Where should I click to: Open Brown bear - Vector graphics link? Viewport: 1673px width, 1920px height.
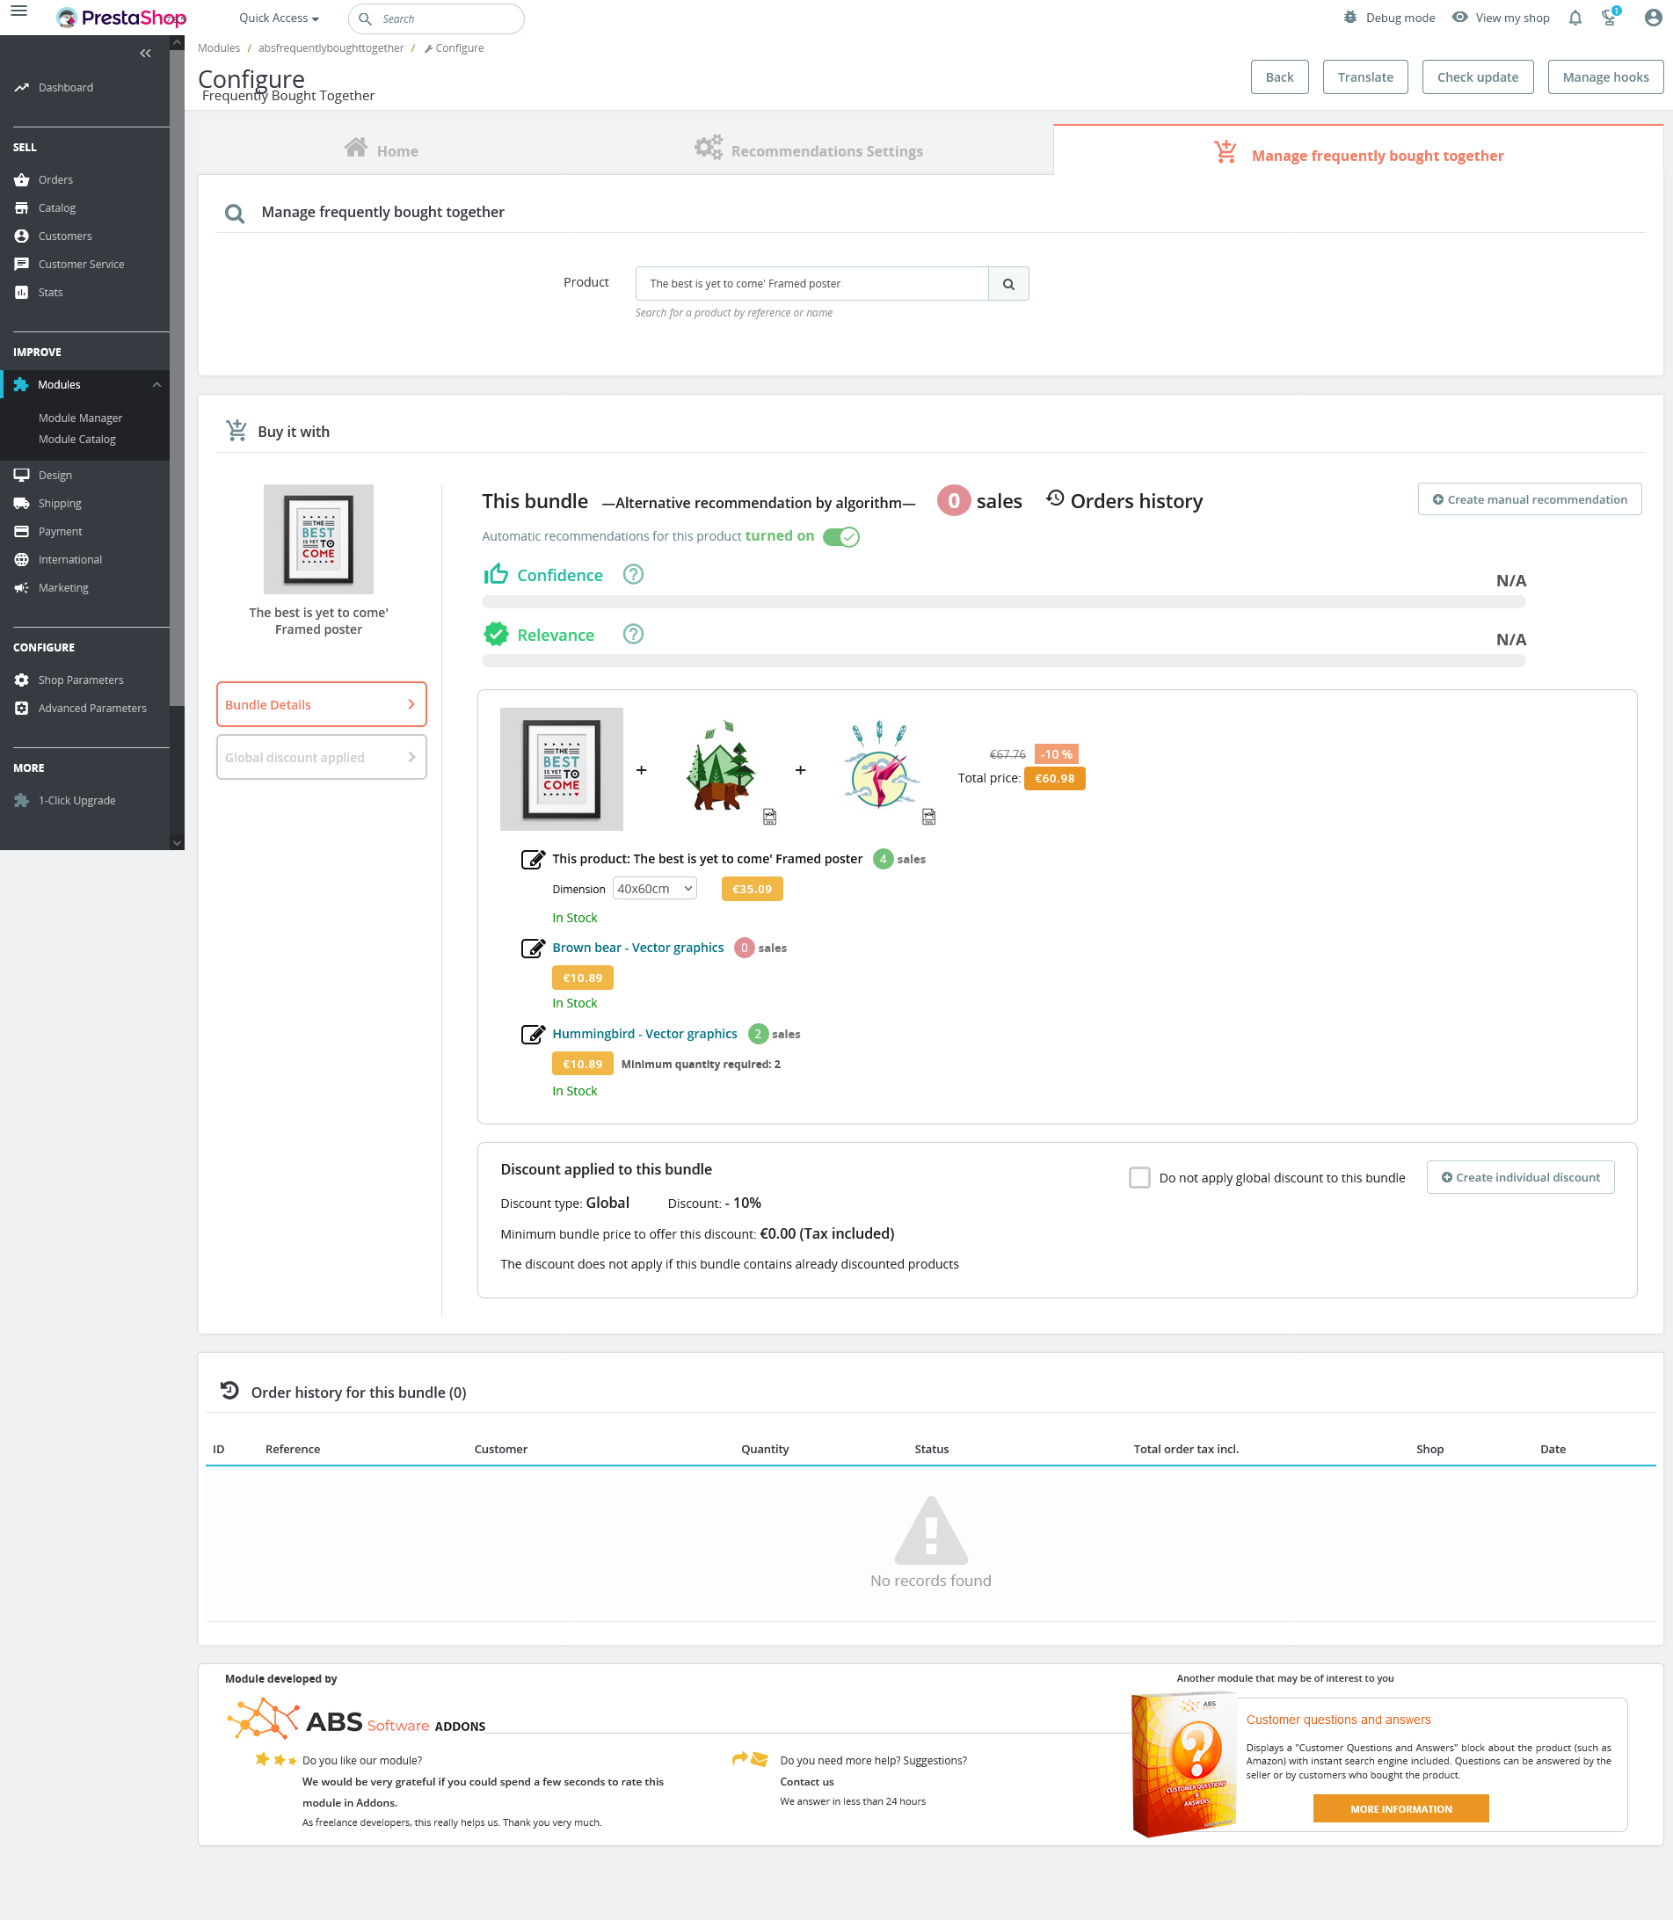point(638,948)
